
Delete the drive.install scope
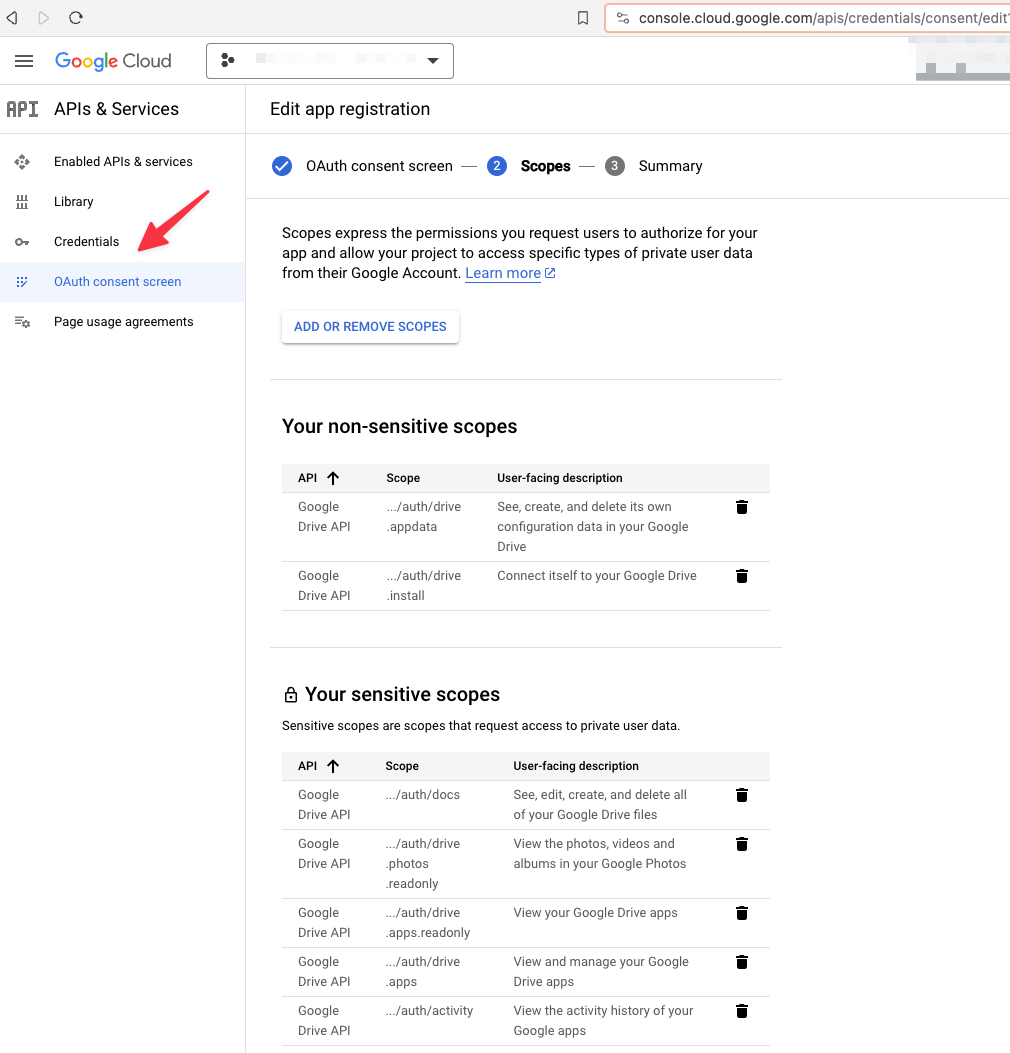coord(741,576)
